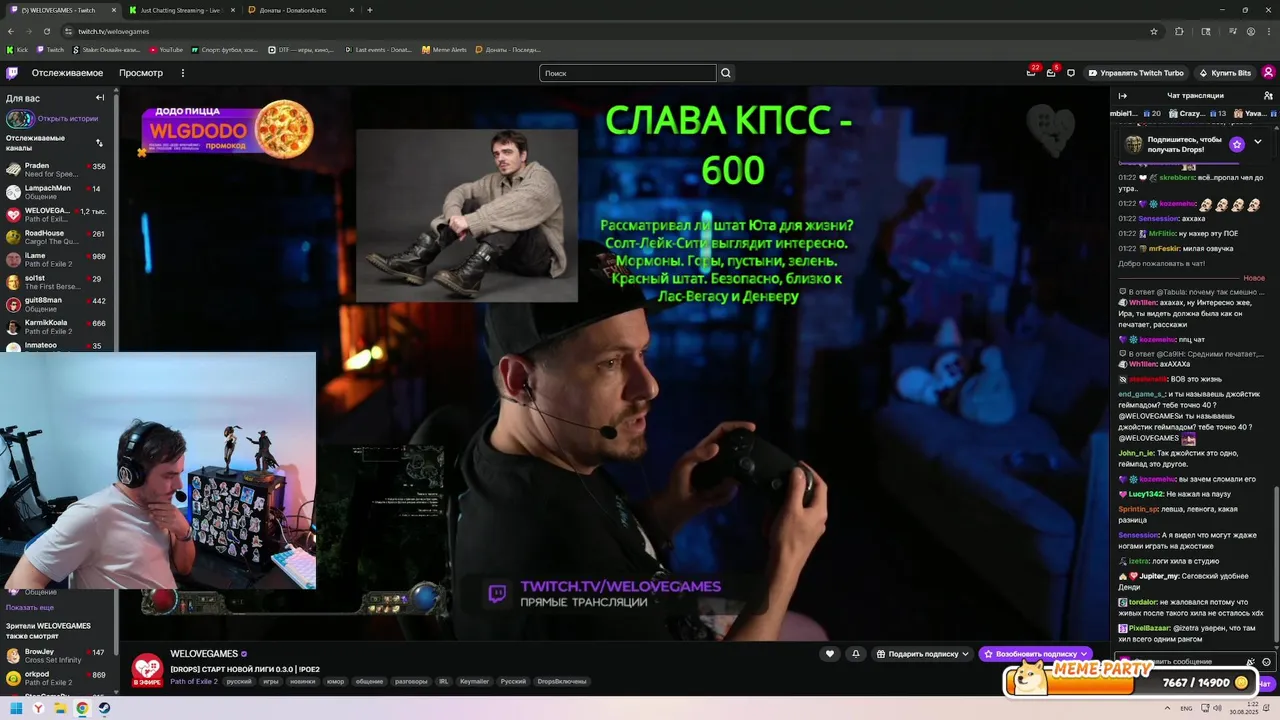This screenshot has height=720, width=1280.
Task: Open the Praden channel in sidebar
Action: (x=56, y=170)
